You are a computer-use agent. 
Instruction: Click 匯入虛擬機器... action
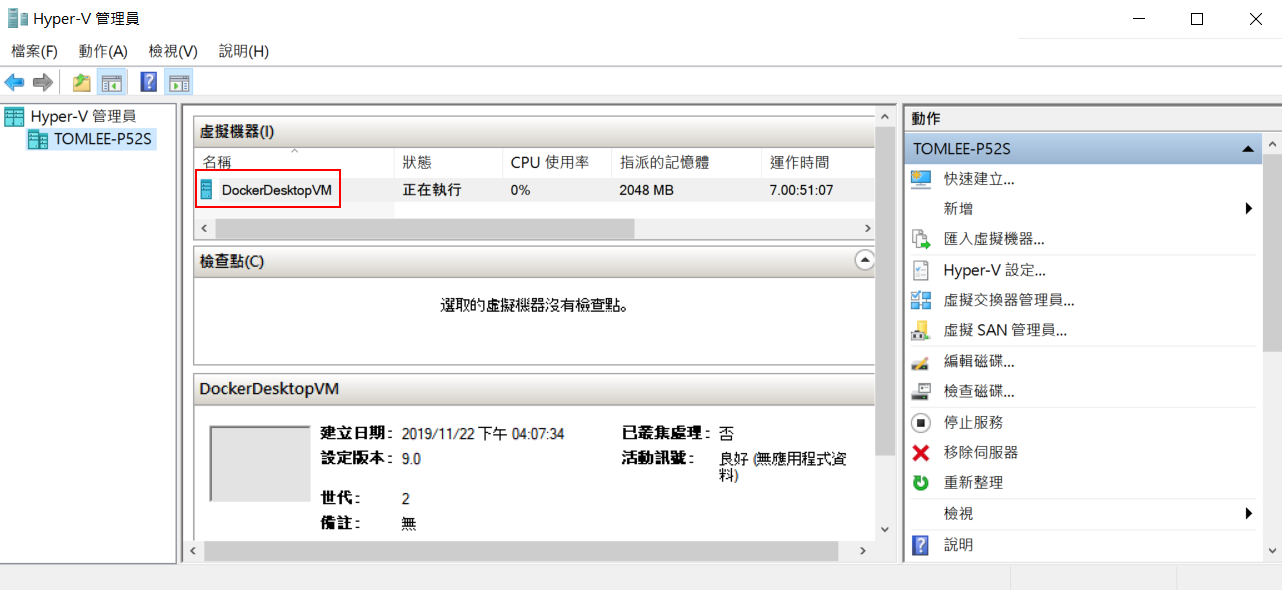pos(994,239)
